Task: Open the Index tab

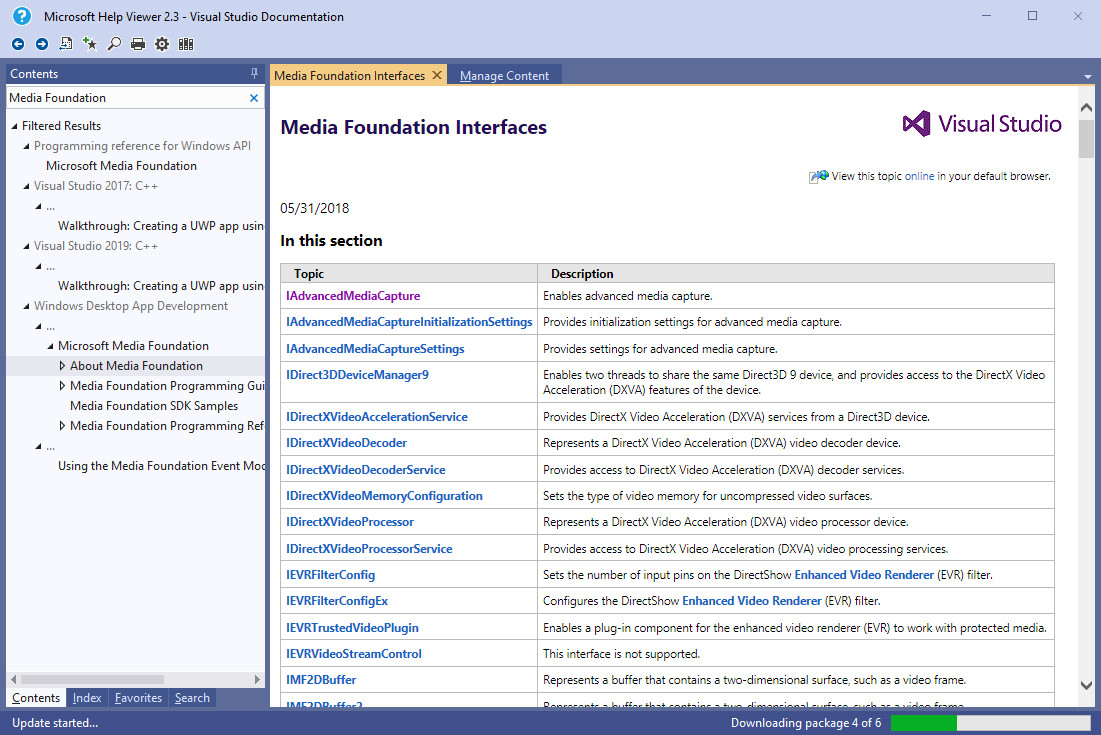Action: [87, 698]
